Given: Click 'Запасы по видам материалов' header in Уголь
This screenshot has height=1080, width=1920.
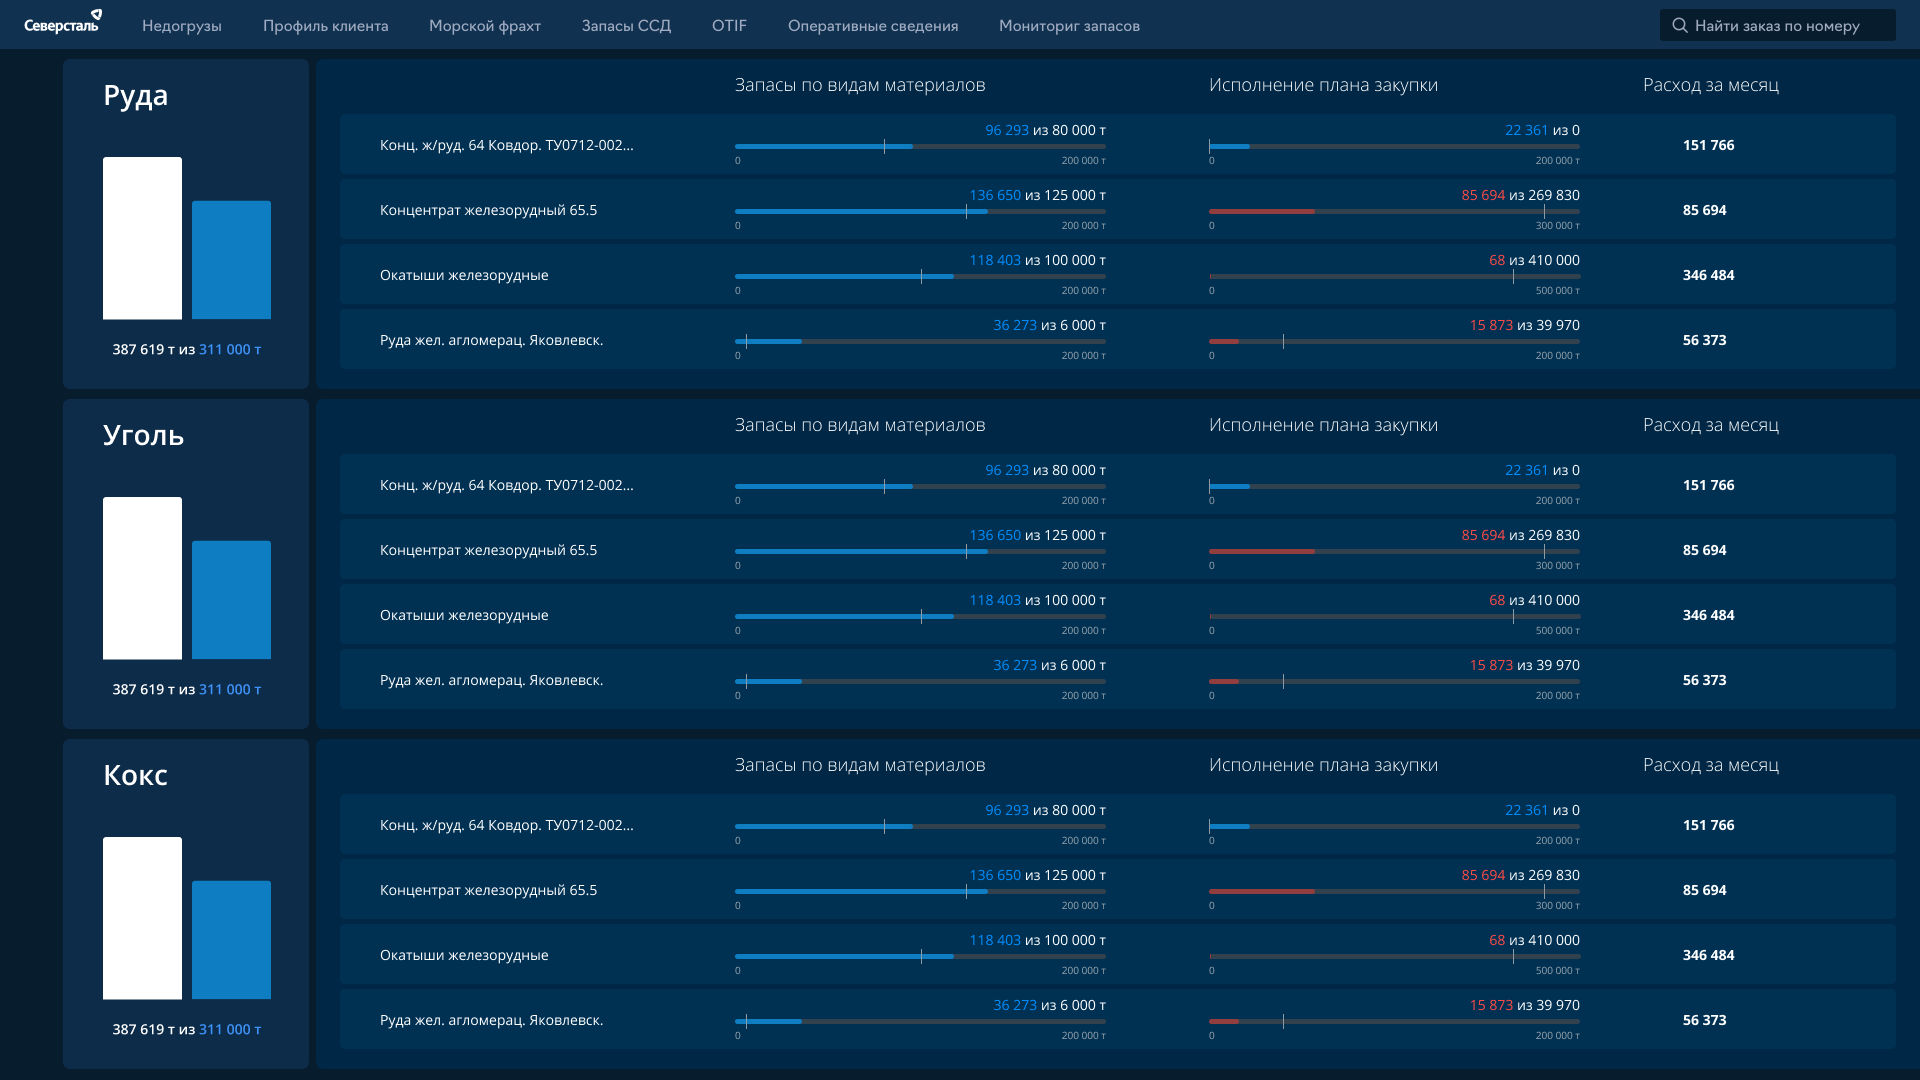Looking at the screenshot, I should click(x=860, y=426).
